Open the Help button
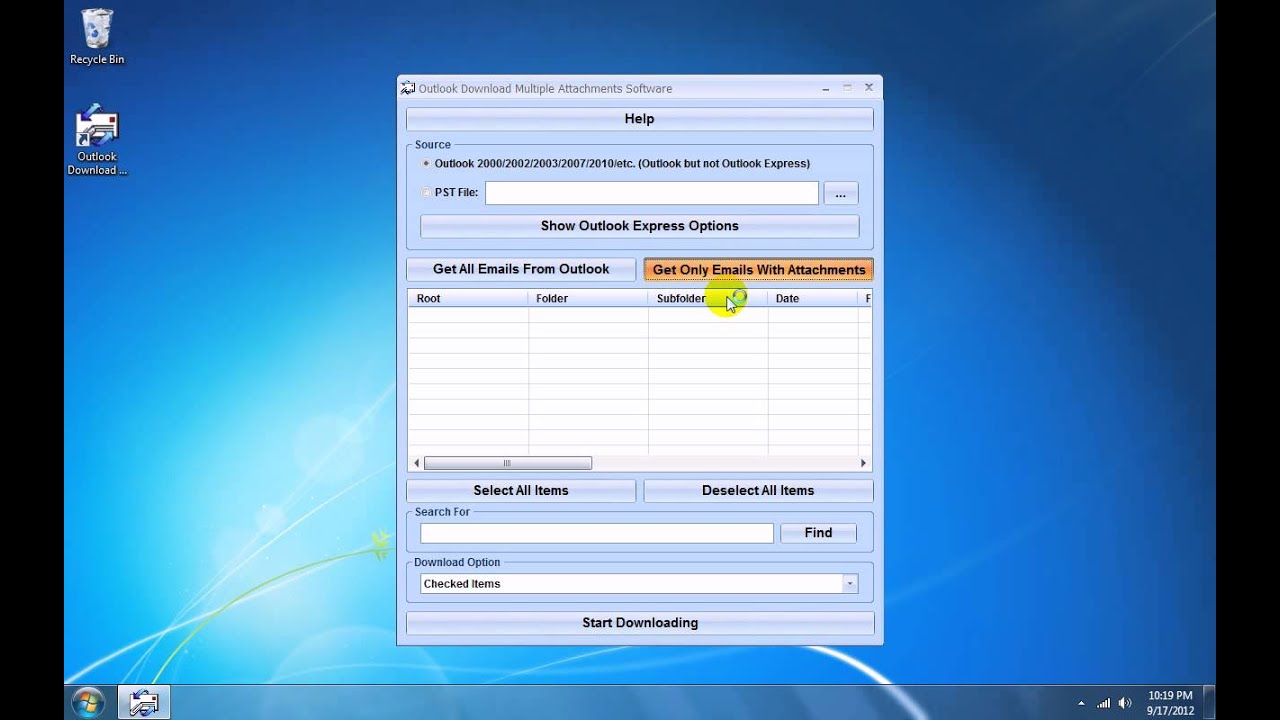 pos(640,119)
